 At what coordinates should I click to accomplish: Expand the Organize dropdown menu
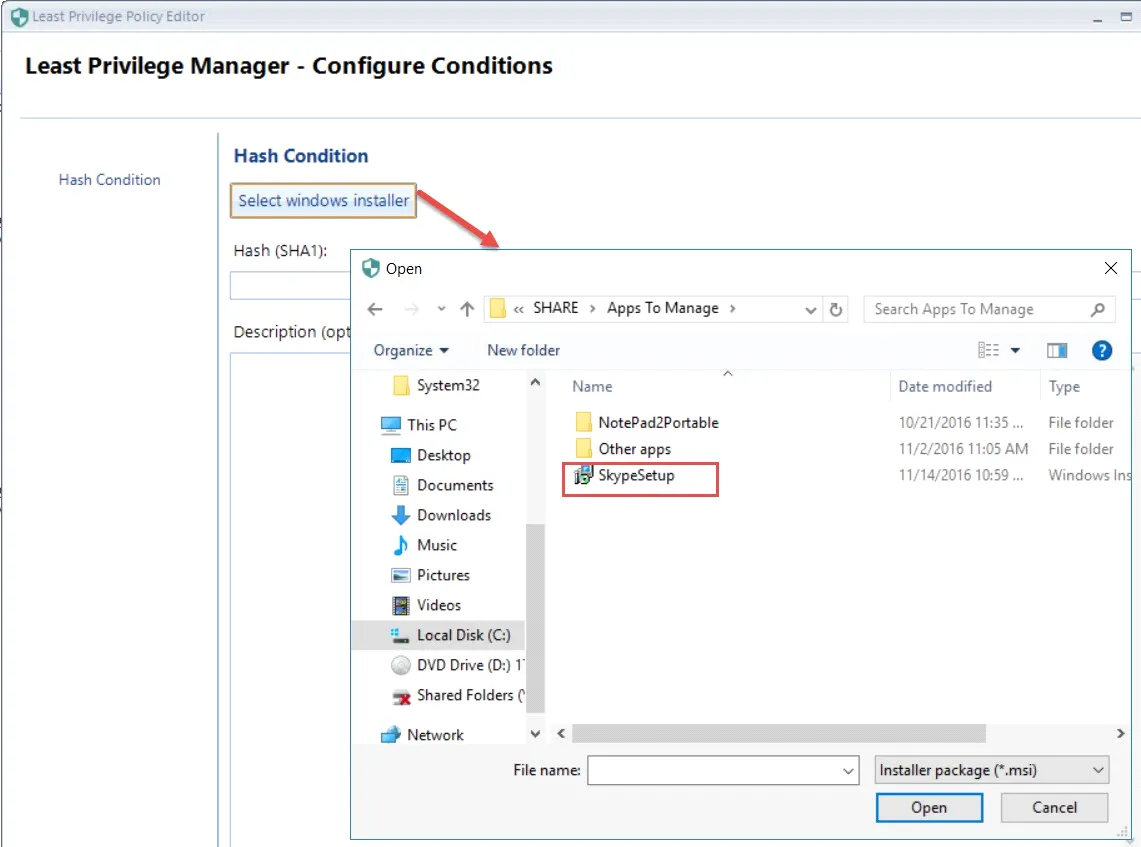click(x=411, y=350)
